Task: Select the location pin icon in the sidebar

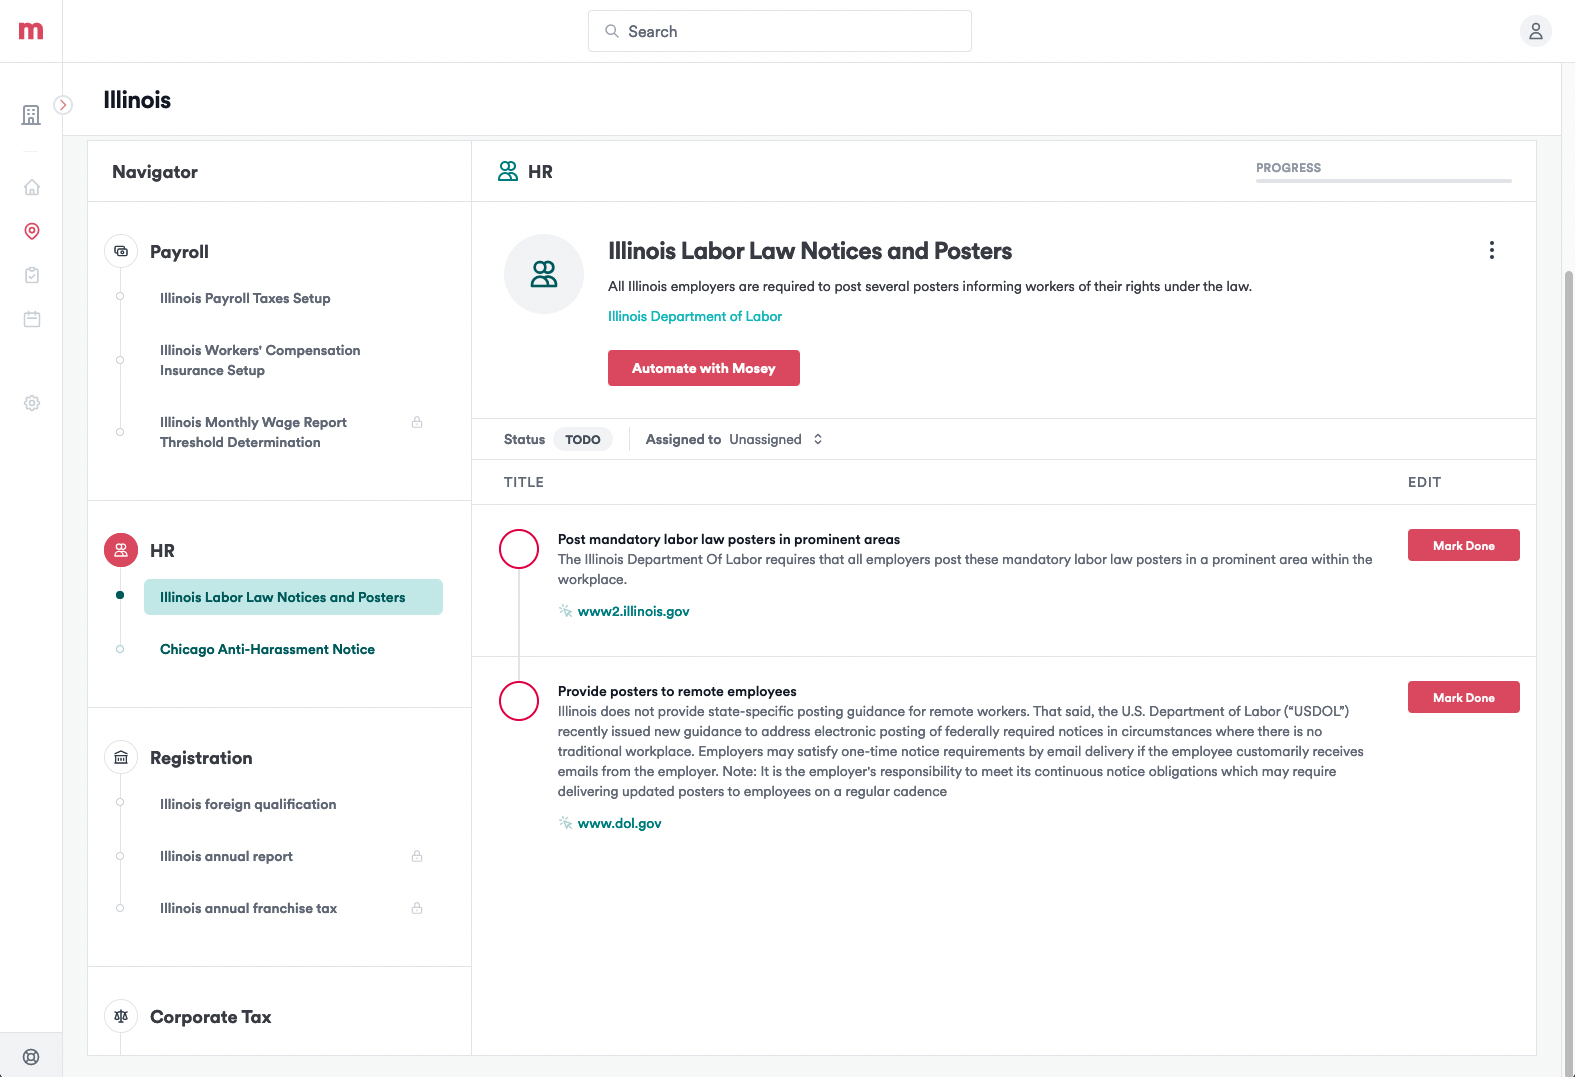Action: [x=31, y=231]
